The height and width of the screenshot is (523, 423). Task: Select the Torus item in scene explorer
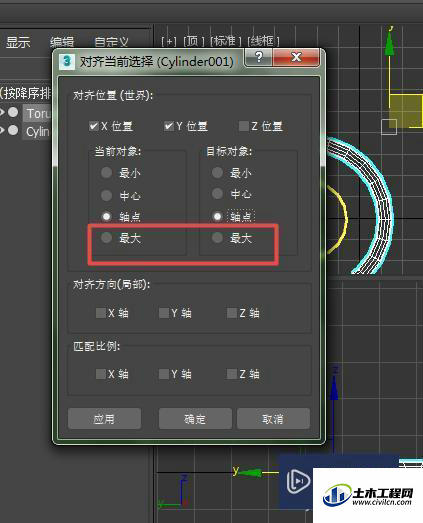coord(38,113)
